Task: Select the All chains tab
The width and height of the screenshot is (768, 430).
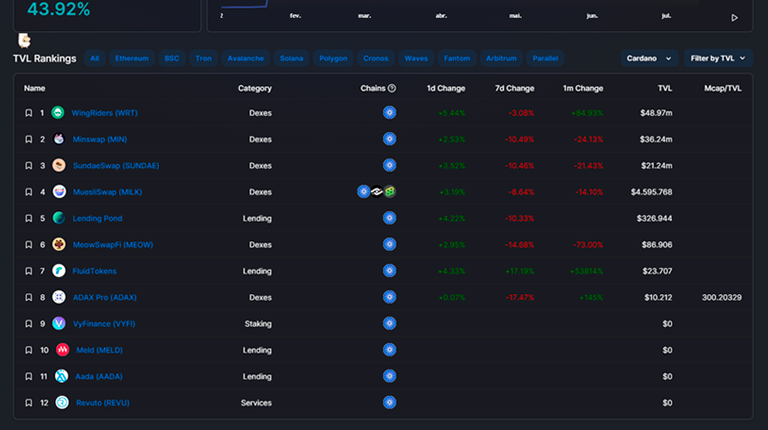Action: pyautogui.click(x=95, y=58)
